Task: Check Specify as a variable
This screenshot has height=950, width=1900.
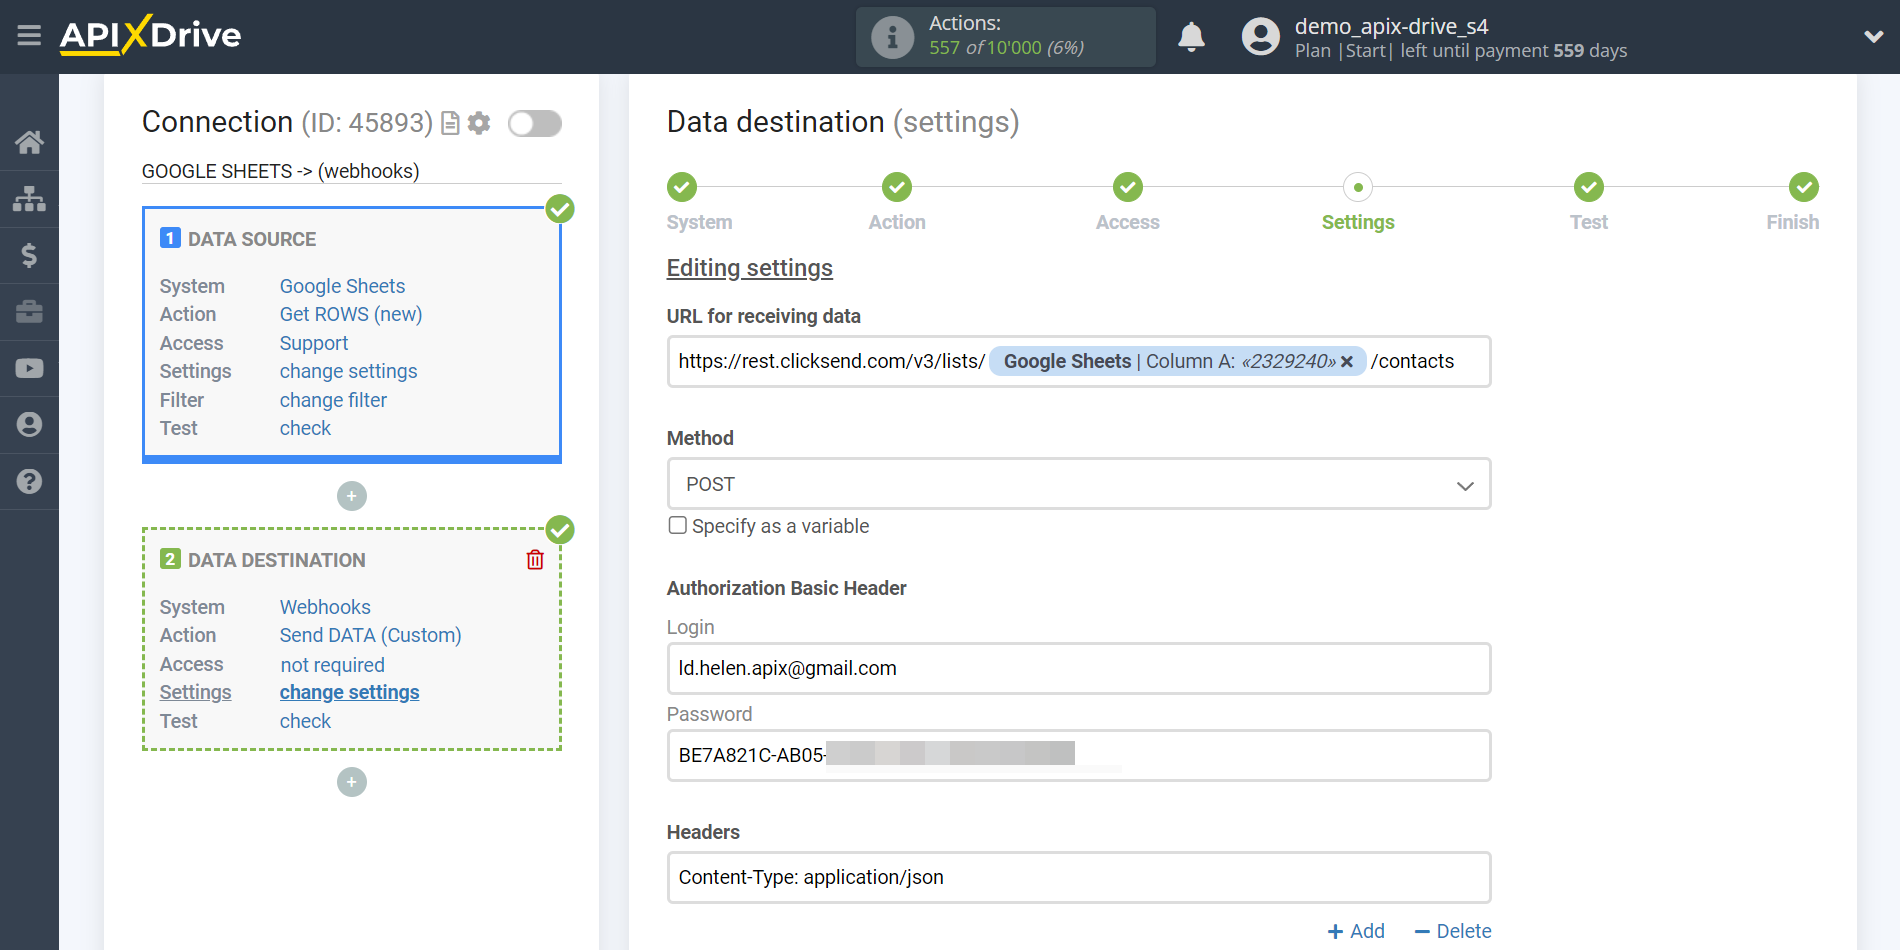Action: click(677, 525)
